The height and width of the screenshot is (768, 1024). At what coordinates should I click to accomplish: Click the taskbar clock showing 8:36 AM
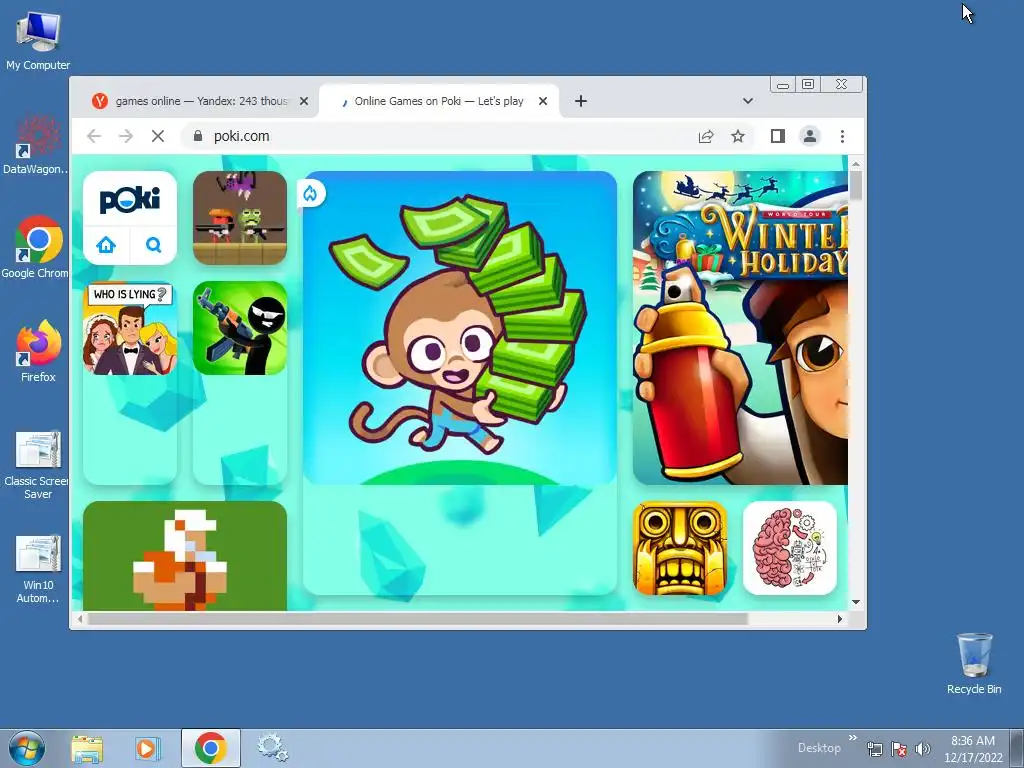973,749
